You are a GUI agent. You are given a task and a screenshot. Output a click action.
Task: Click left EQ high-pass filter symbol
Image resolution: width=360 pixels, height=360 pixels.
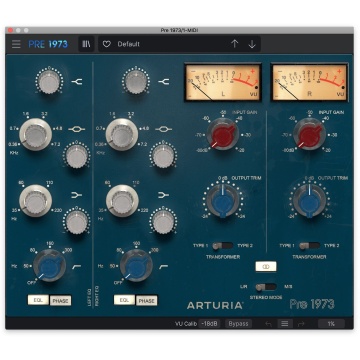pos(77,266)
